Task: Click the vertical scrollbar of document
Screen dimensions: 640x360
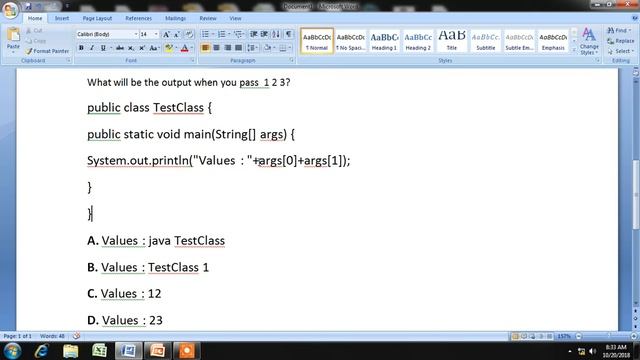Action: click(x=636, y=196)
